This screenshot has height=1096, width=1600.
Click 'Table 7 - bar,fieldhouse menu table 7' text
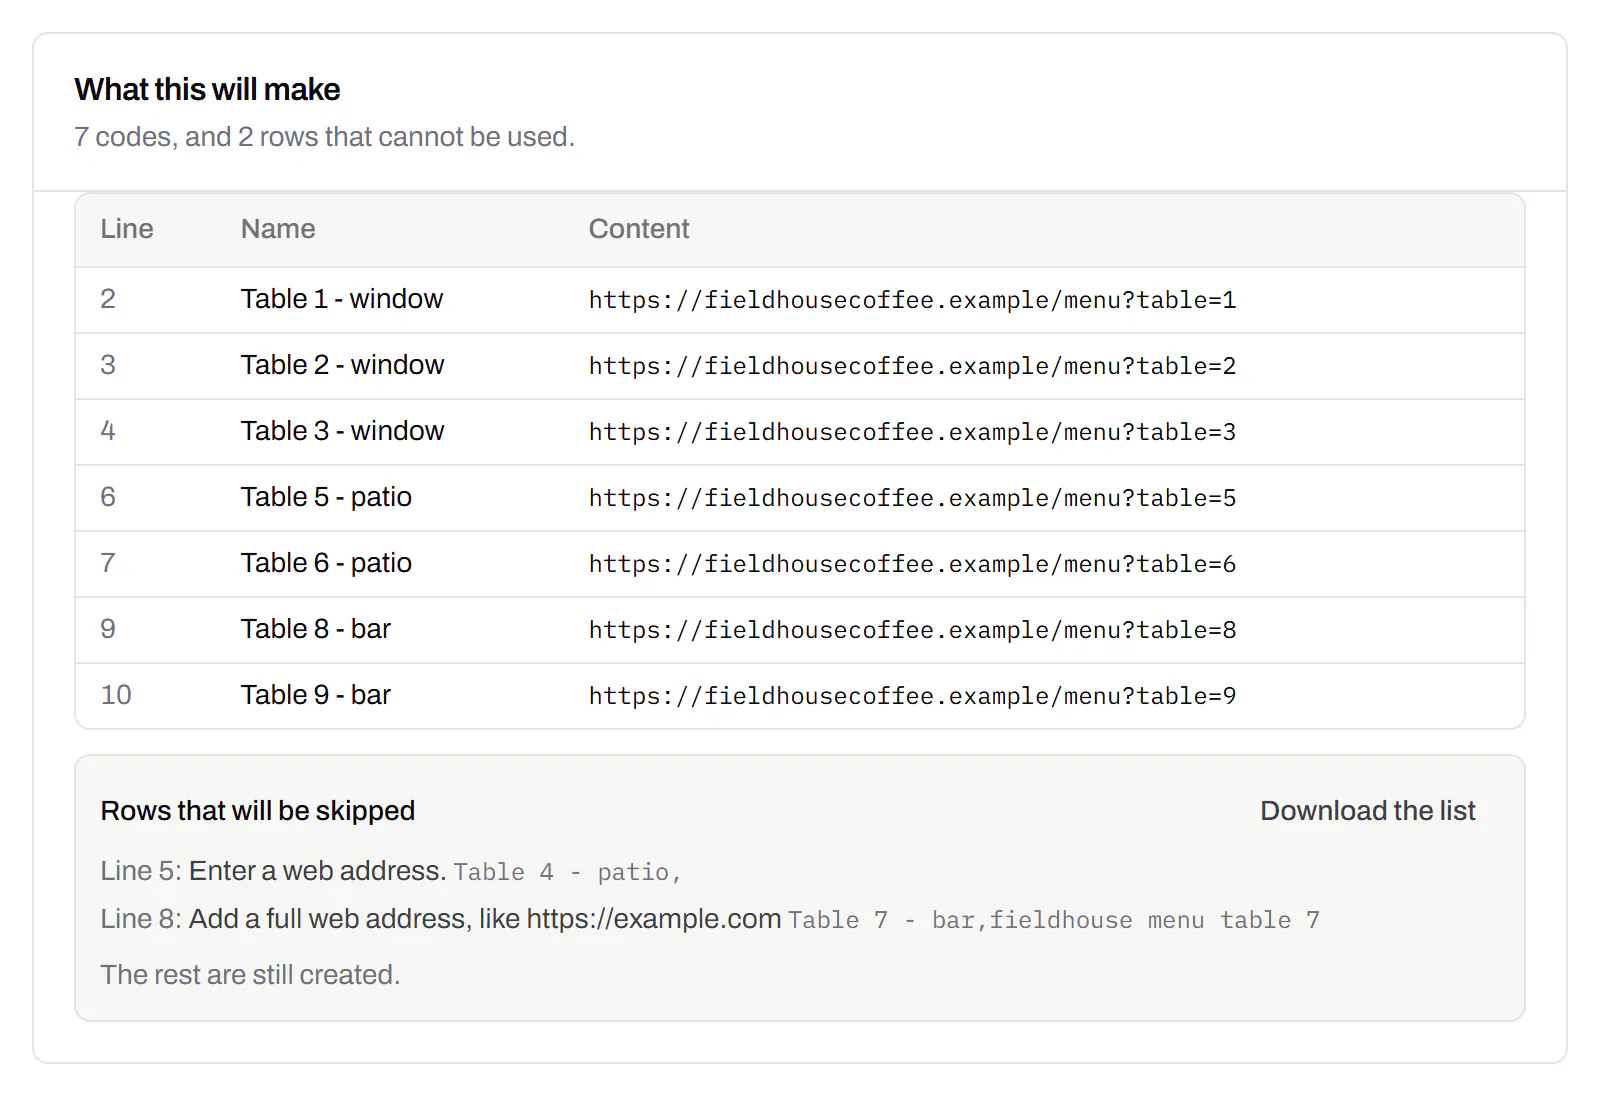1054,920
